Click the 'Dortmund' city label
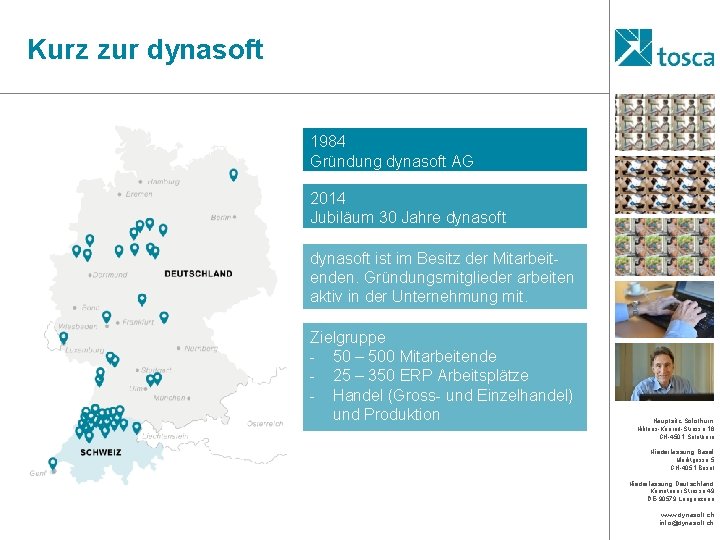Image resolution: width=720 pixels, height=540 pixels. point(110,275)
